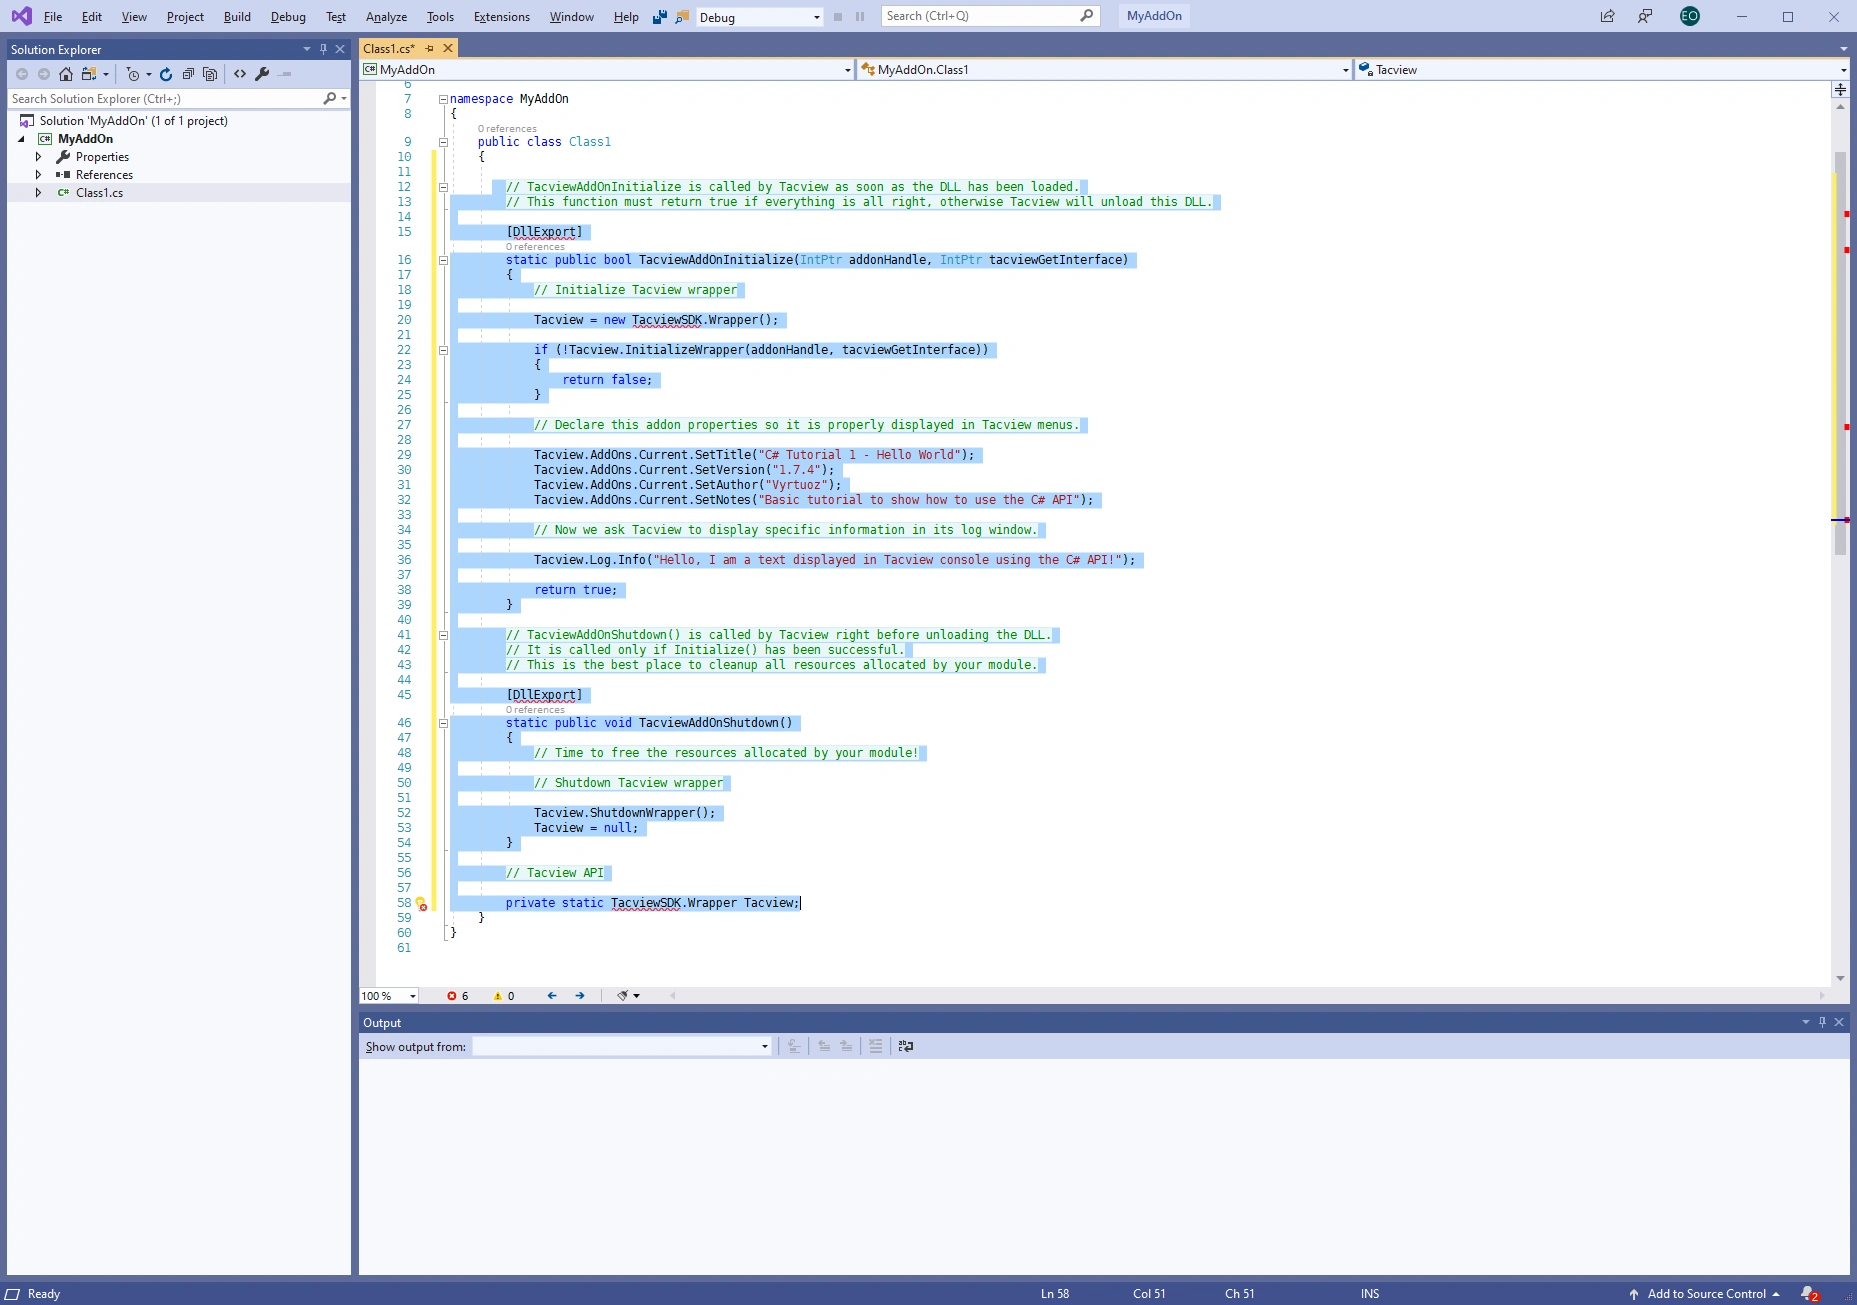Click the editor vertical scrollbar thumb
This screenshot has height=1305, width=1857.
tap(1840, 350)
